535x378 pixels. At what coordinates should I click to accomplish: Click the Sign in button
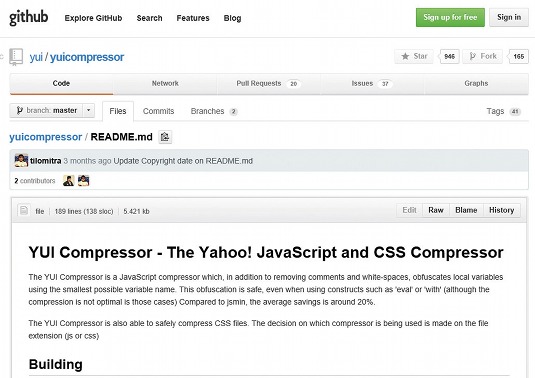(509, 17)
